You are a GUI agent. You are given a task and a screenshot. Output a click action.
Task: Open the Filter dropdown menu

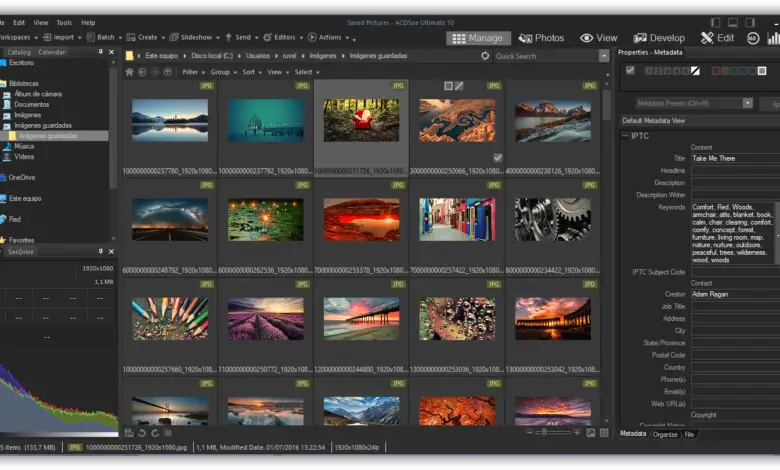coord(192,72)
